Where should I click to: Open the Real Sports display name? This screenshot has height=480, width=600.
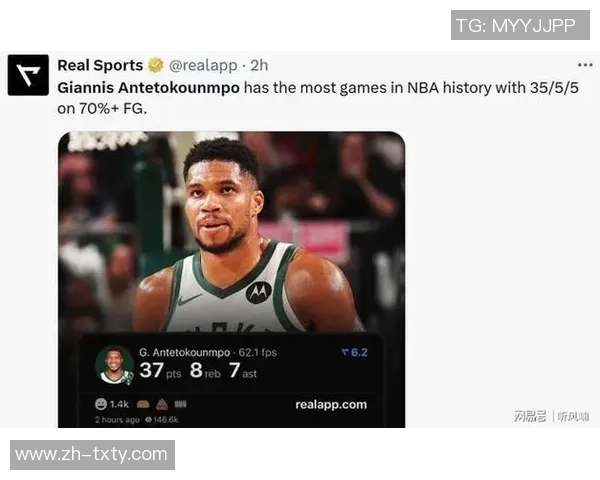(x=100, y=65)
